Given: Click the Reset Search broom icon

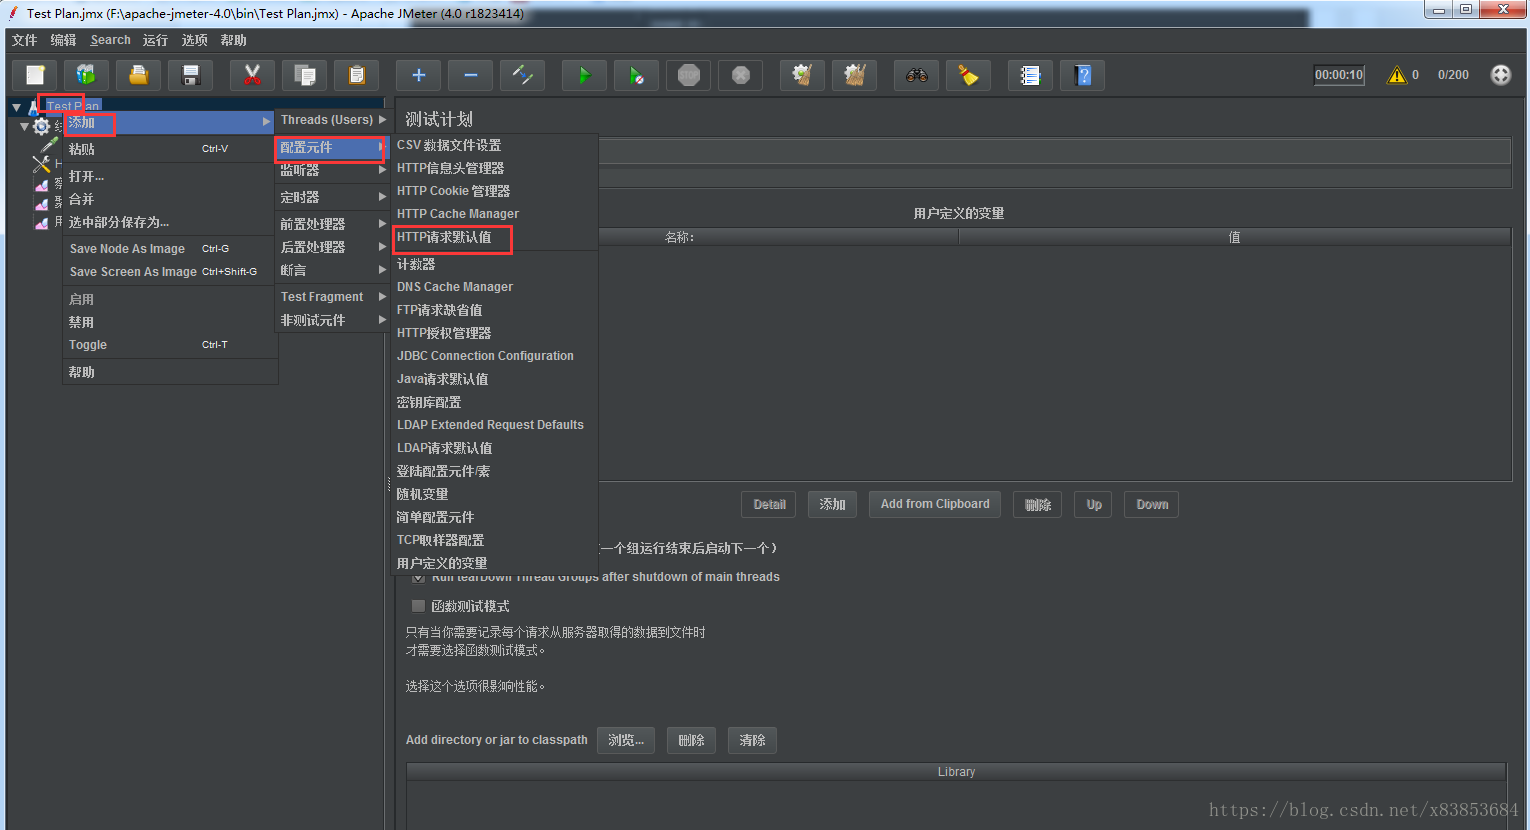Looking at the screenshot, I should (968, 75).
